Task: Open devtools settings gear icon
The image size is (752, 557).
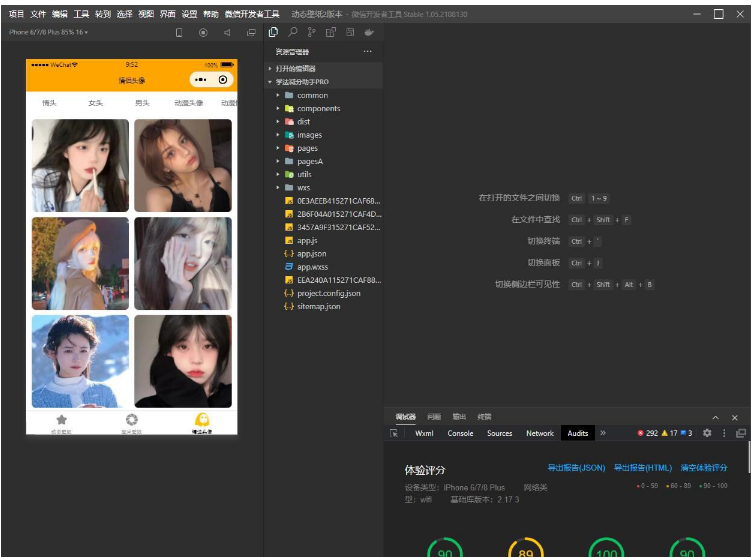Action: click(x=707, y=433)
